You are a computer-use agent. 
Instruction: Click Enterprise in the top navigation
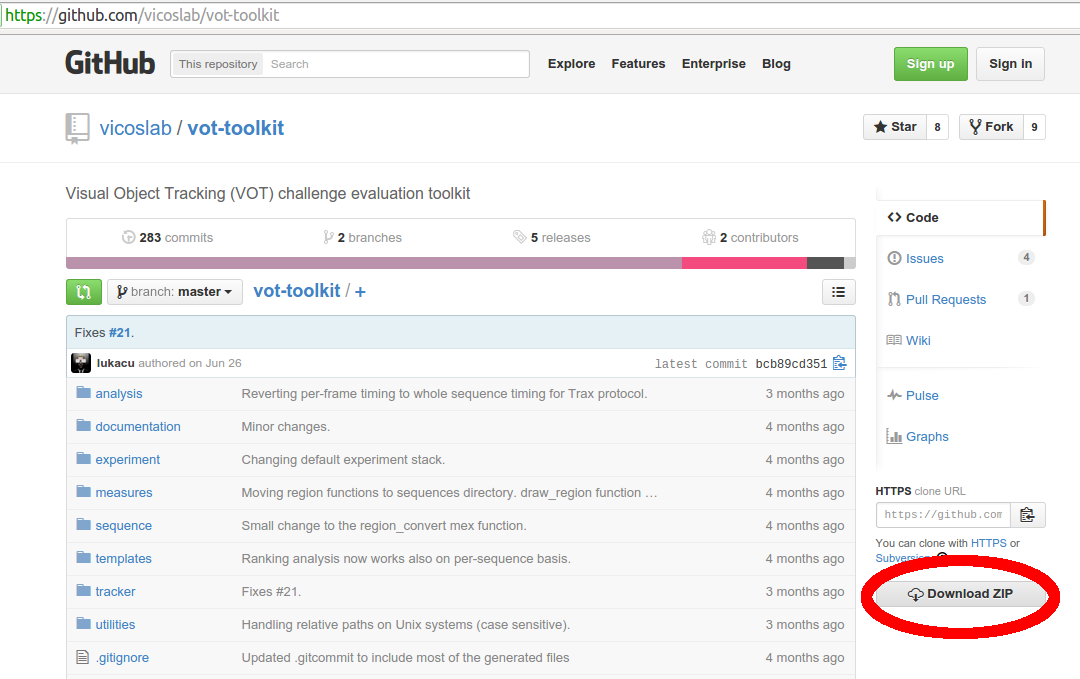click(714, 64)
